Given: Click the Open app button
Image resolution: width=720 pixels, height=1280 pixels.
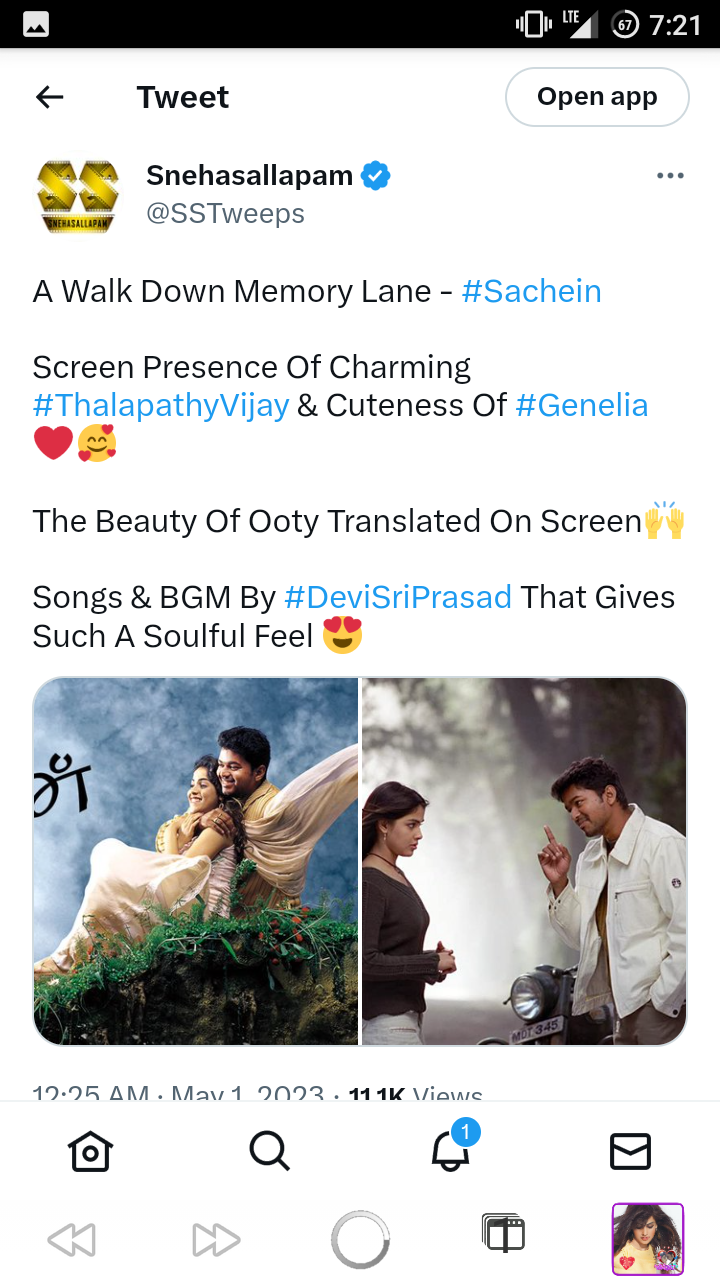Looking at the screenshot, I should click(x=597, y=97).
